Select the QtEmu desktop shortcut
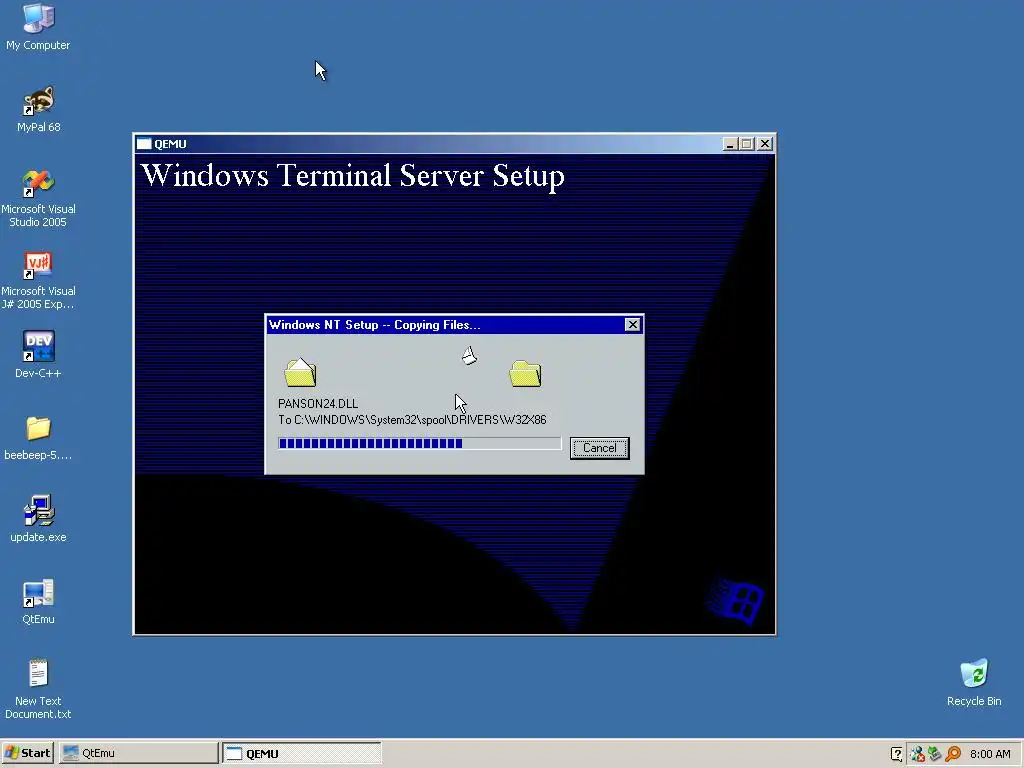Viewport: 1024px width, 768px height. point(38,601)
